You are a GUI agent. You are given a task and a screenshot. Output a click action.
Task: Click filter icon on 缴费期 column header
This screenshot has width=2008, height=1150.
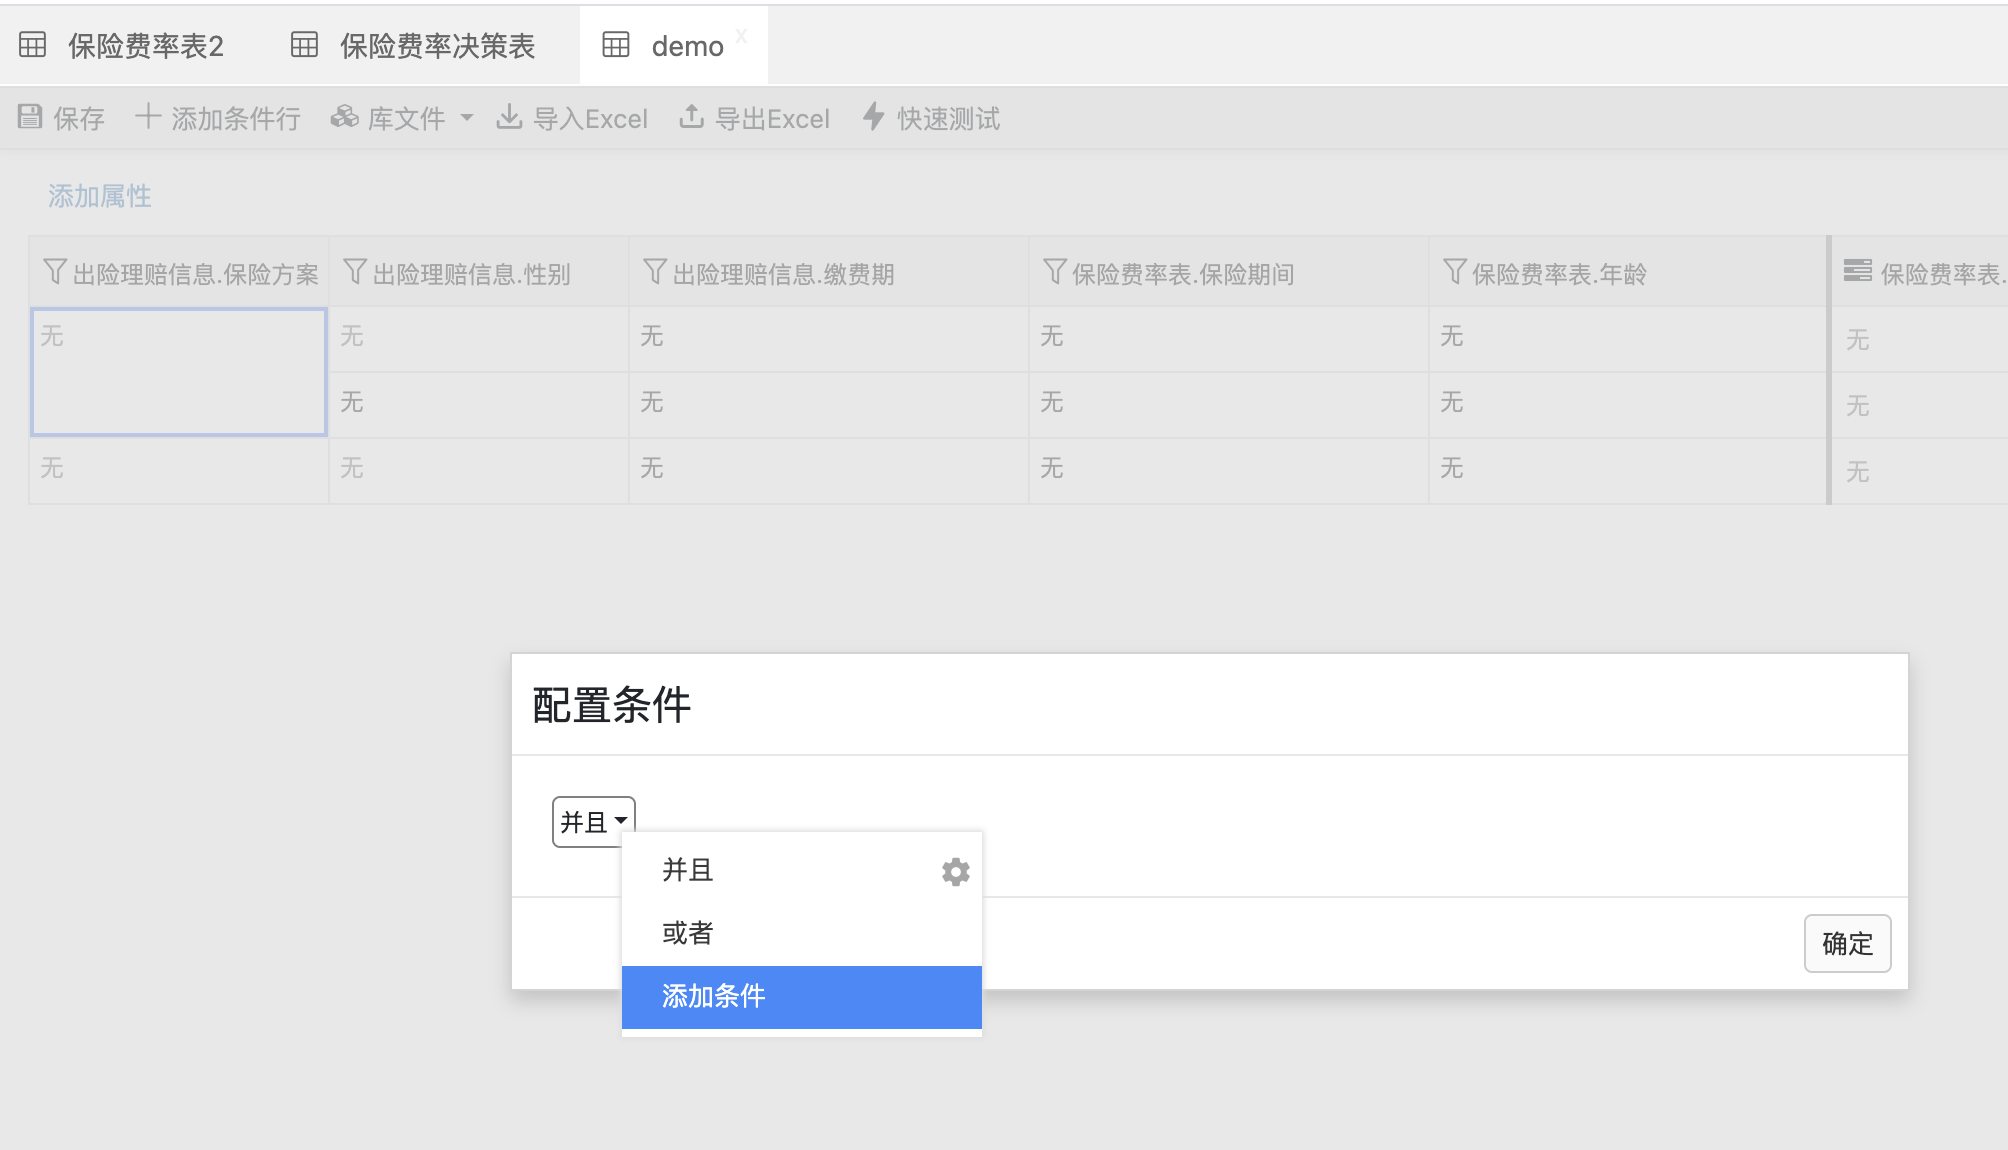654,272
